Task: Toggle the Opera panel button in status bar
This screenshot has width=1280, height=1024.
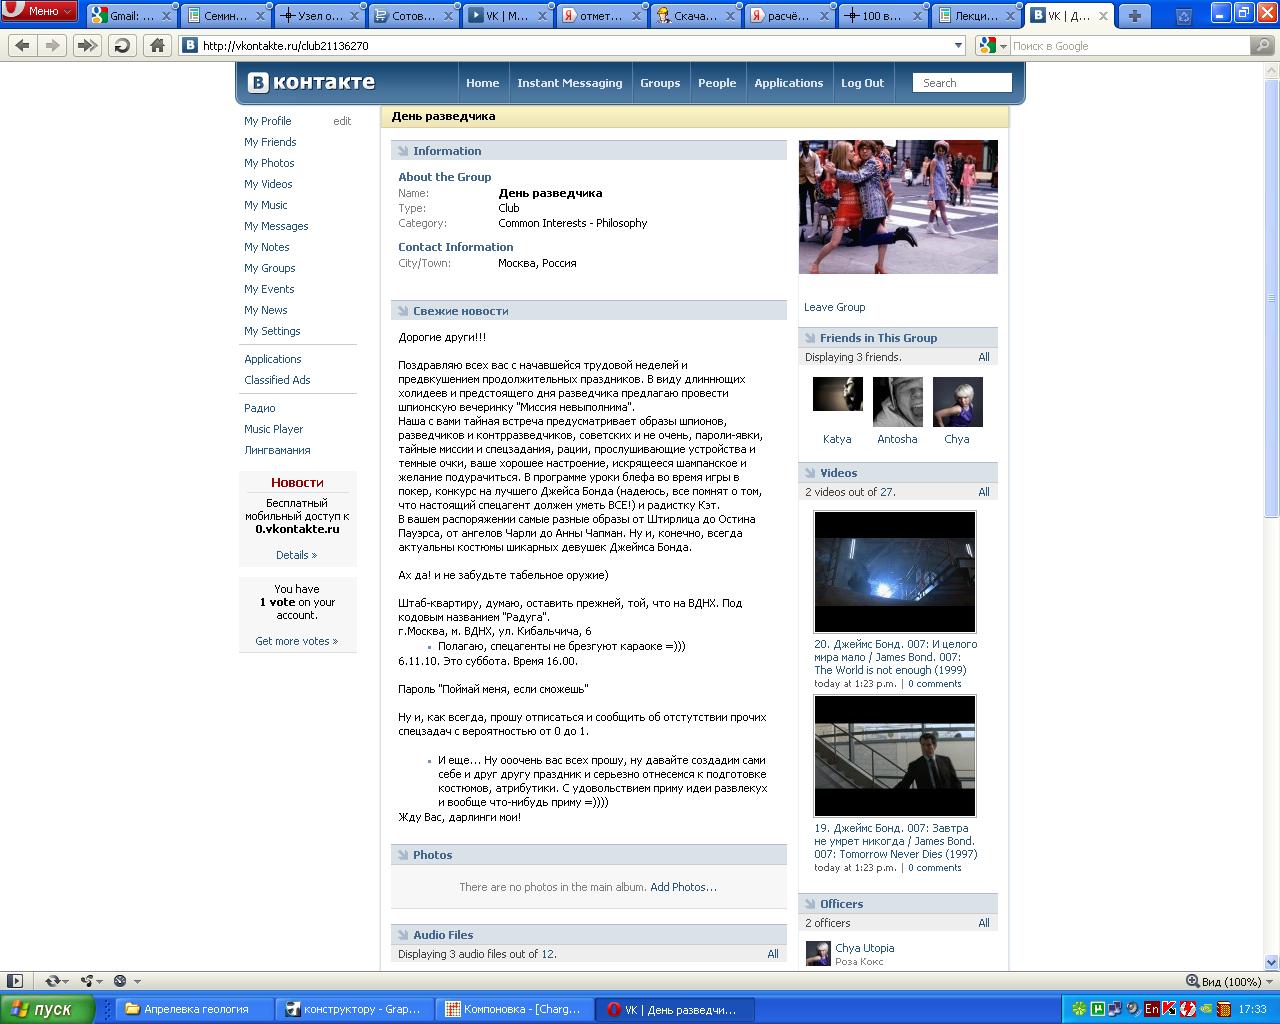Action: pos(15,981)
